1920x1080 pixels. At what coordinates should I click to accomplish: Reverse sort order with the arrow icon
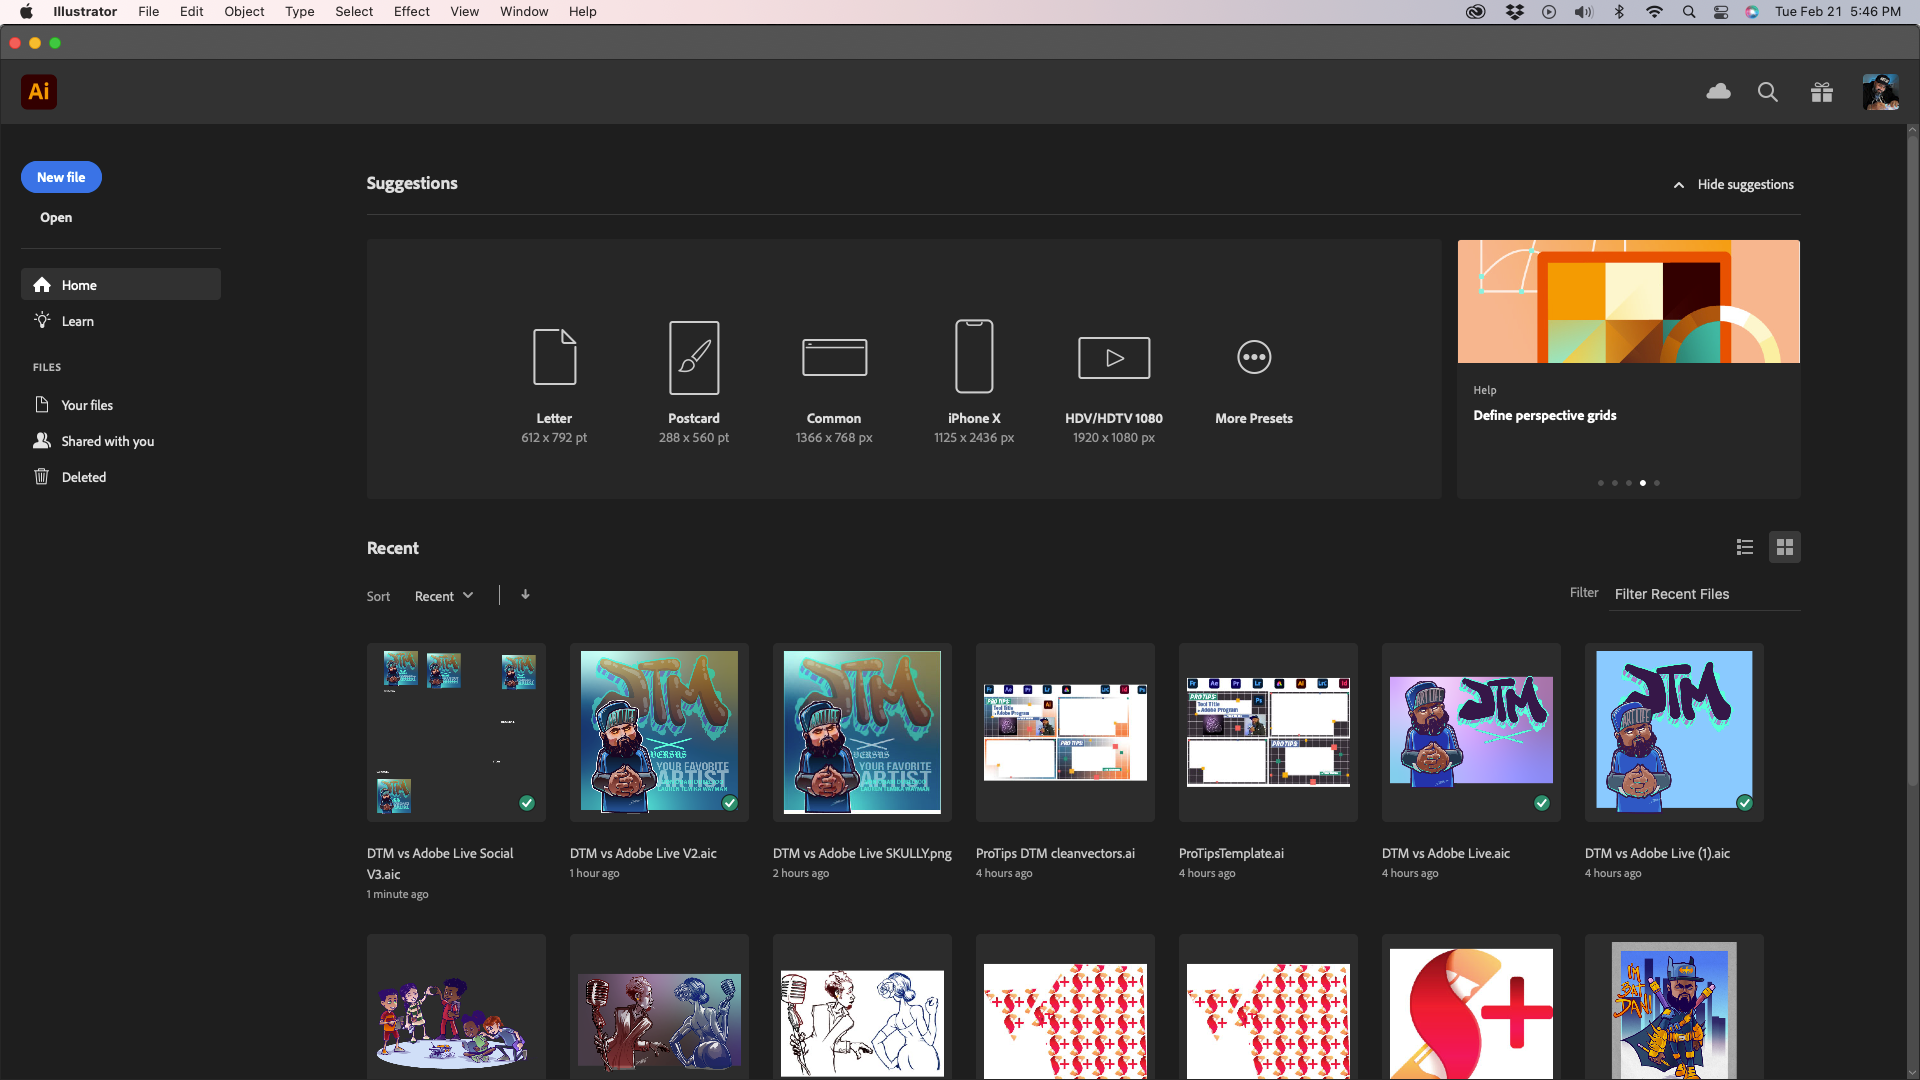(x=525, y=595)
